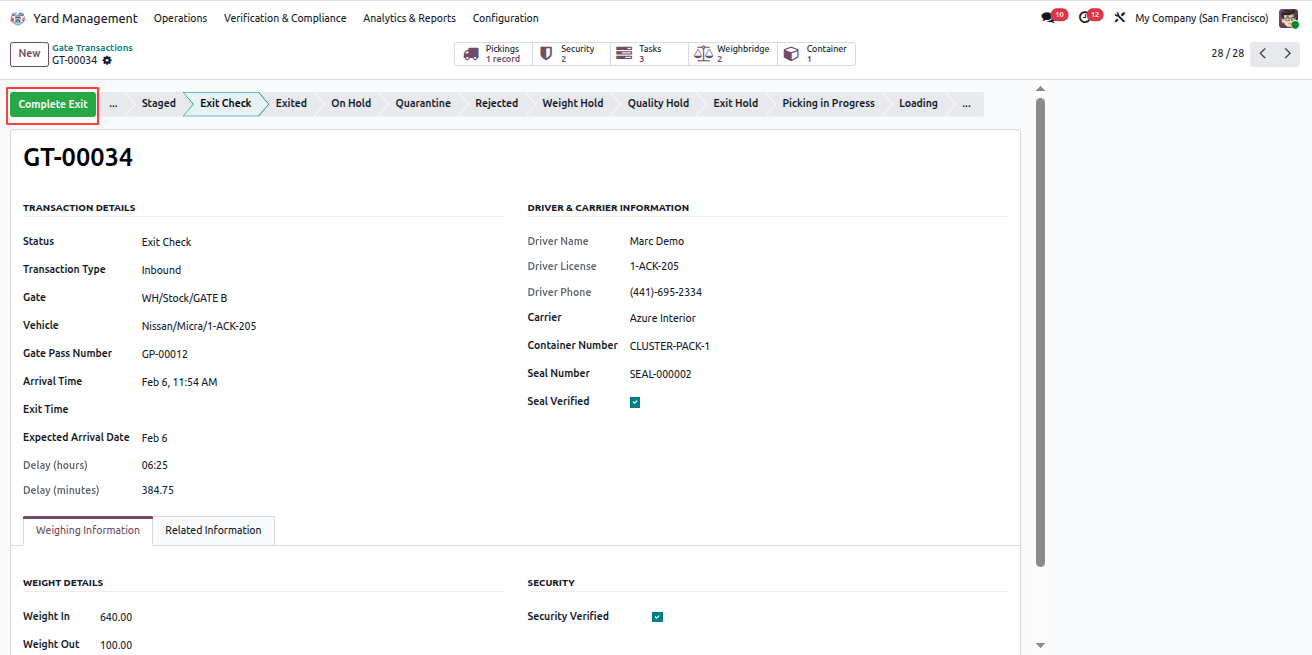Open the Security shield smart button
The image size is (1312, 655).
(571, 54)
